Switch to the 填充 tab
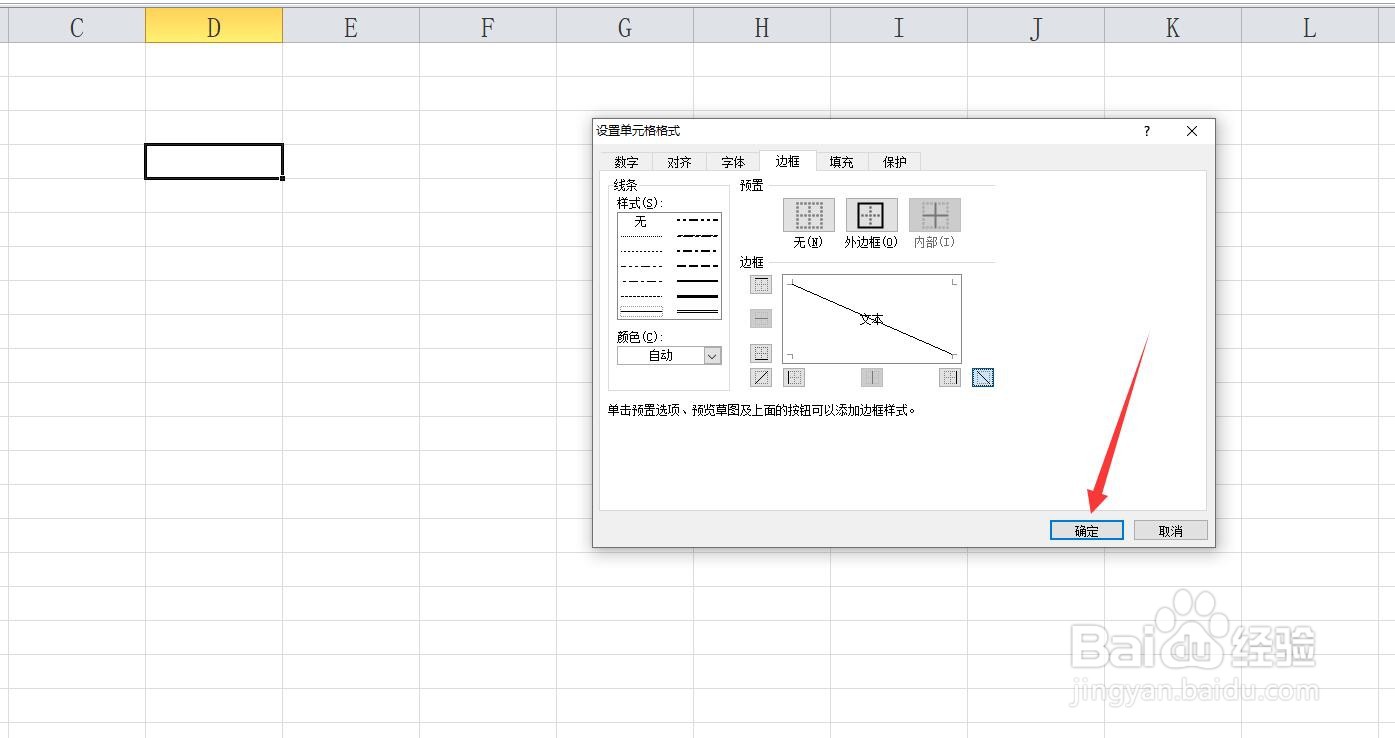The image size is (1395, 738). point(842,162)
